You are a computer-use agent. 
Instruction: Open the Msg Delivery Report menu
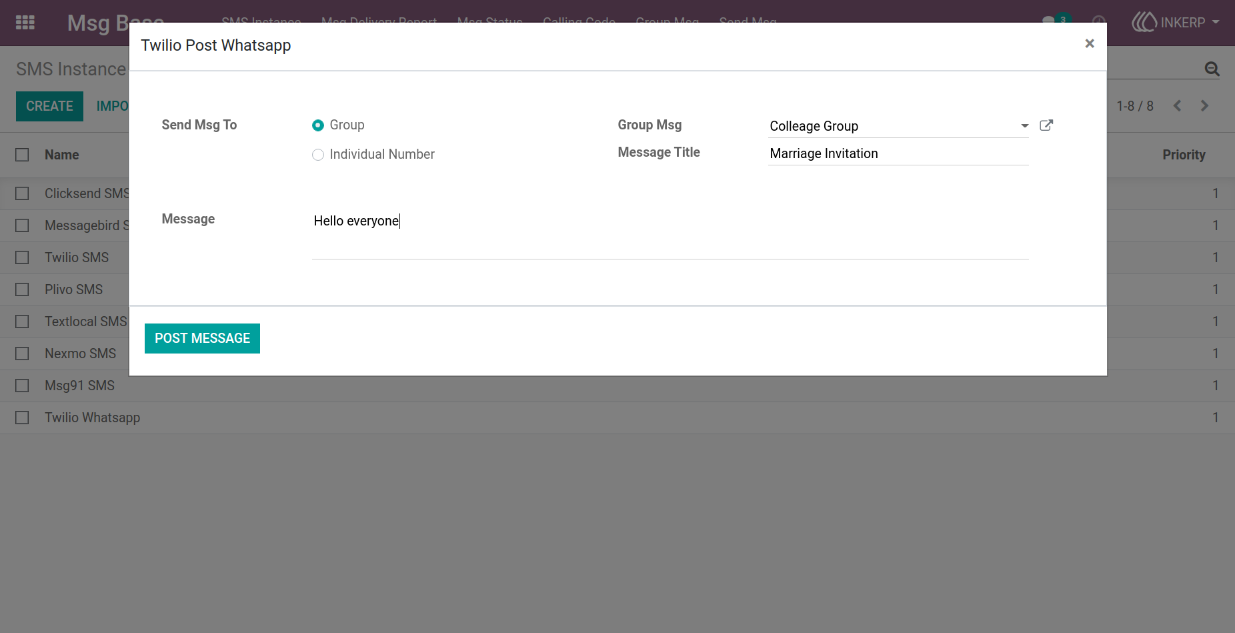(x=379, y=21)
